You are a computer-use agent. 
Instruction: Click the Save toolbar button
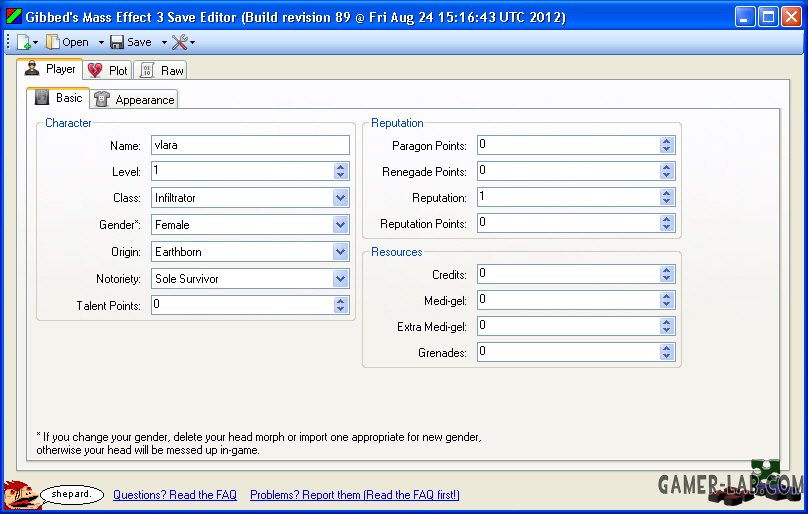[131, 42]
